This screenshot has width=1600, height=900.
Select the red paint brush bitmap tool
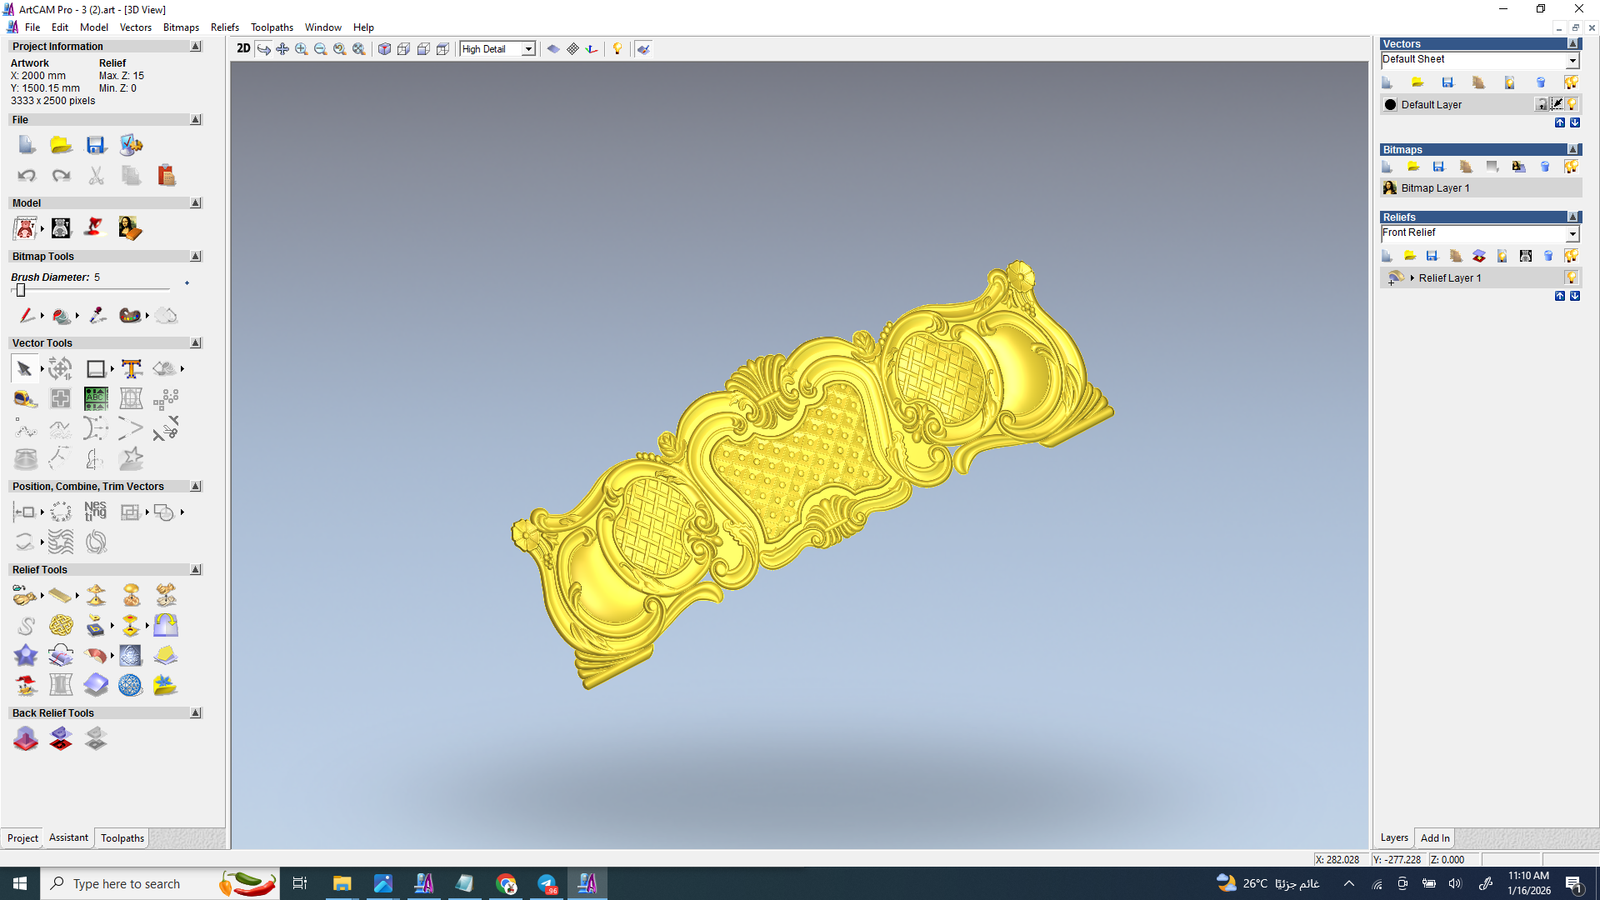click(26, 316)
